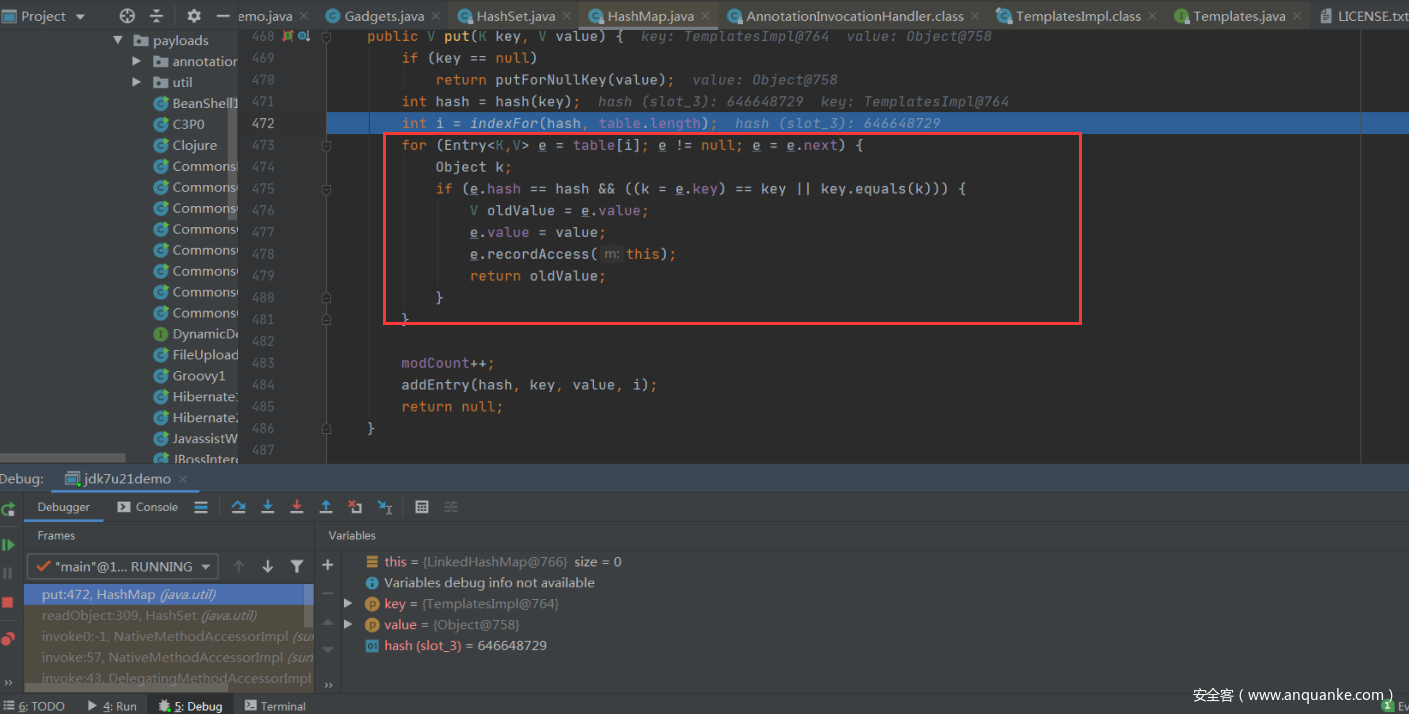Expand the key variable node
This screenshot has width=1409, height=714.
click(x=348, y=604)
